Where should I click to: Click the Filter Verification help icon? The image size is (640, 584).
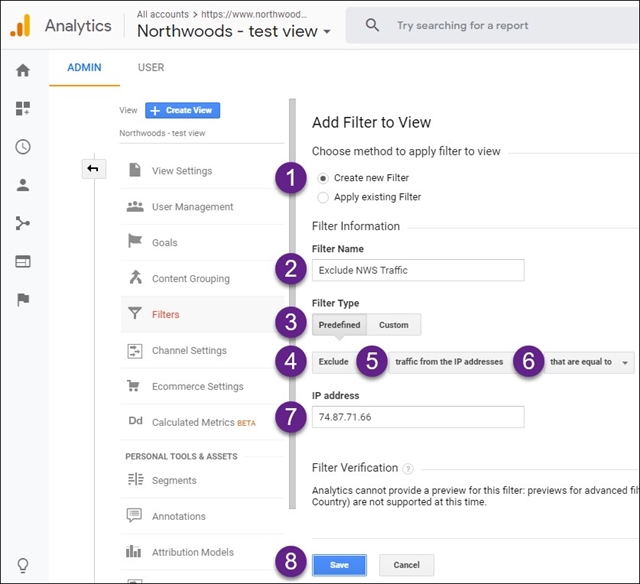point(408,469)
